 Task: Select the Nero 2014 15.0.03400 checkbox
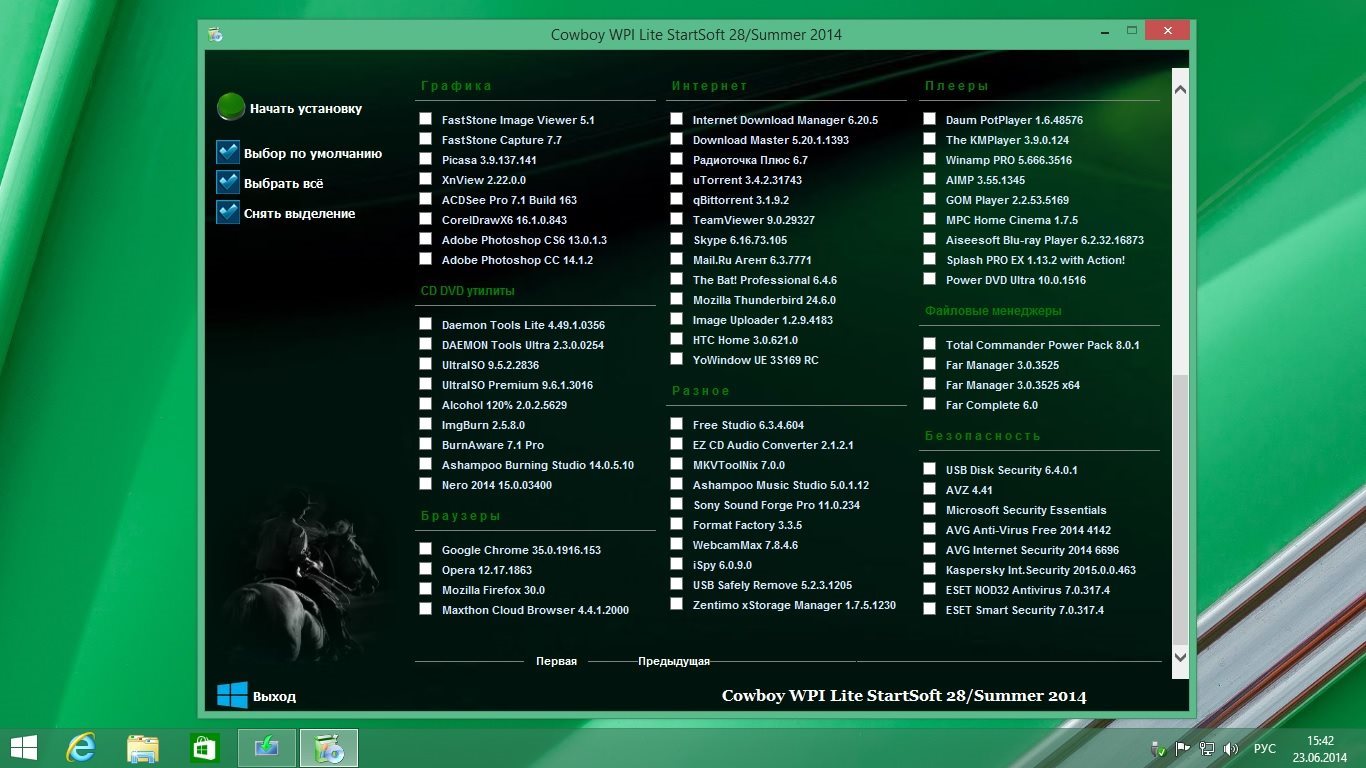click(426, 484)
